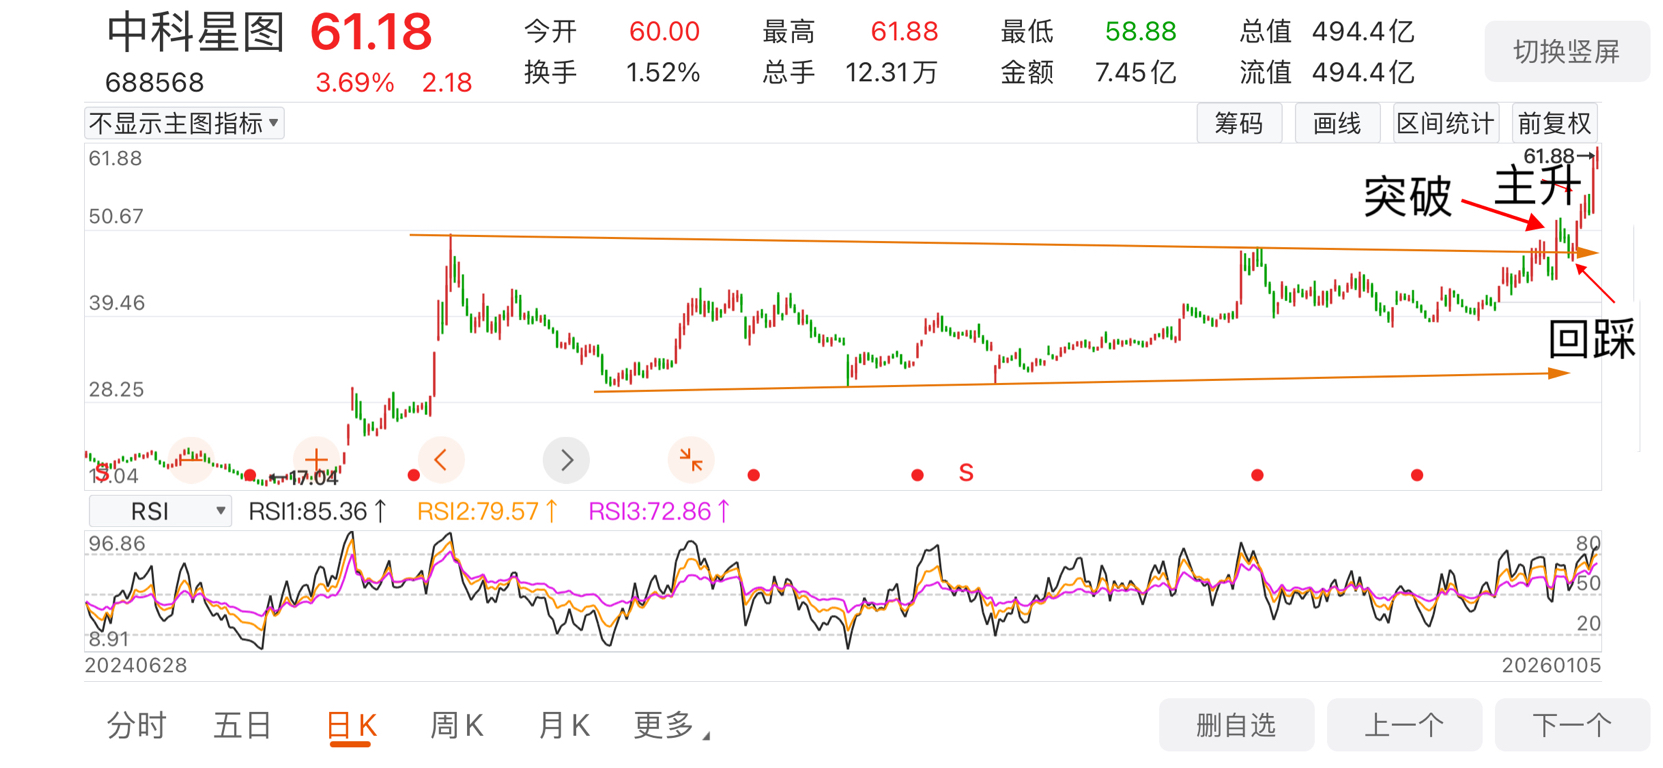Click the red dot marker below 回踩

[1417, 475]
